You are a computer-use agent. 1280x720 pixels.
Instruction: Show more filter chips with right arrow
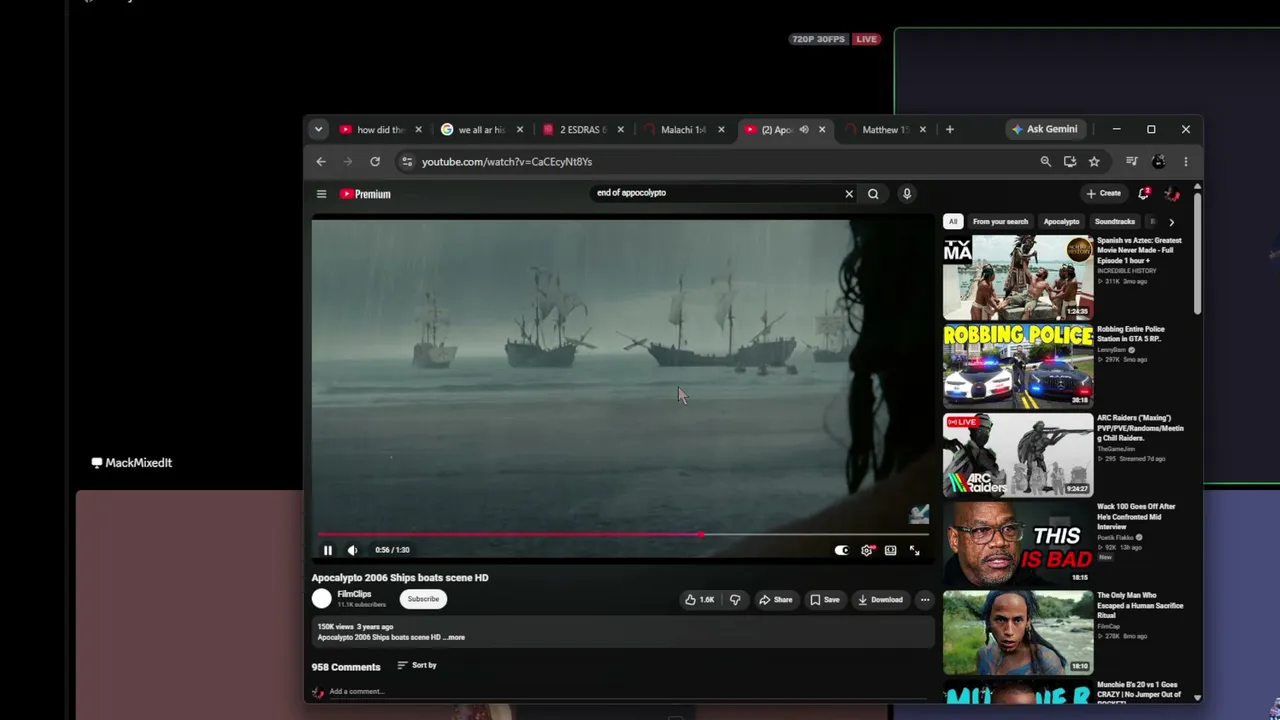click(1171, 222)
